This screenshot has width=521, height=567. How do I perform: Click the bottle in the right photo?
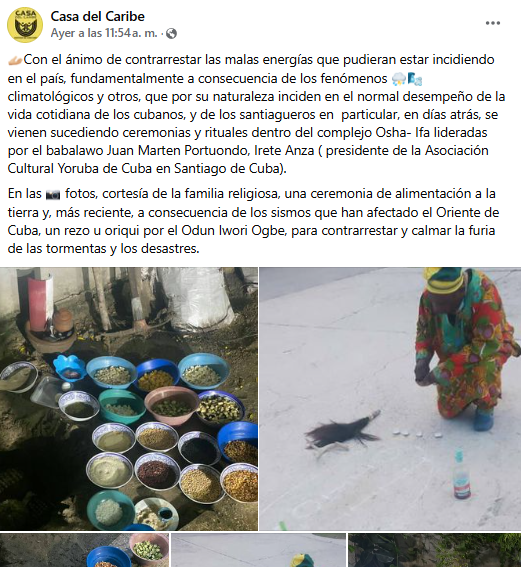(x=461, y=474)
